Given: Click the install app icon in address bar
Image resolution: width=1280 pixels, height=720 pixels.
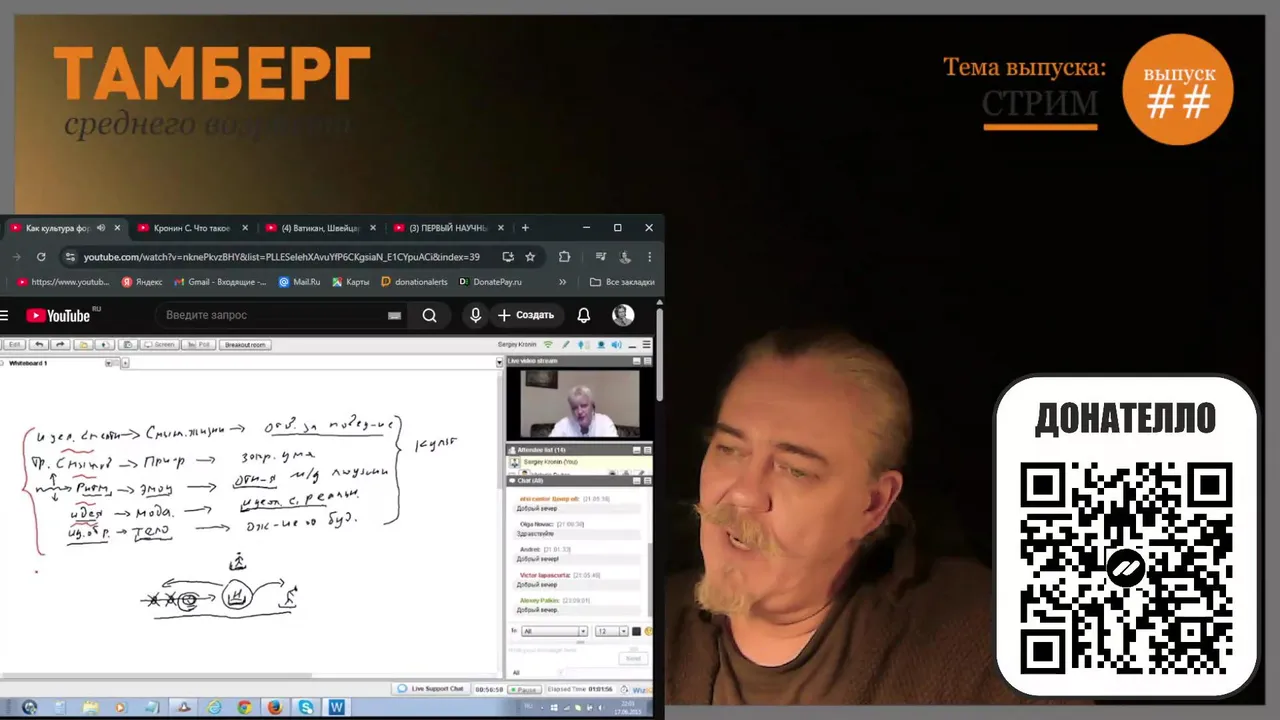Looking at the screenshot, I should [x=508, y=257].
